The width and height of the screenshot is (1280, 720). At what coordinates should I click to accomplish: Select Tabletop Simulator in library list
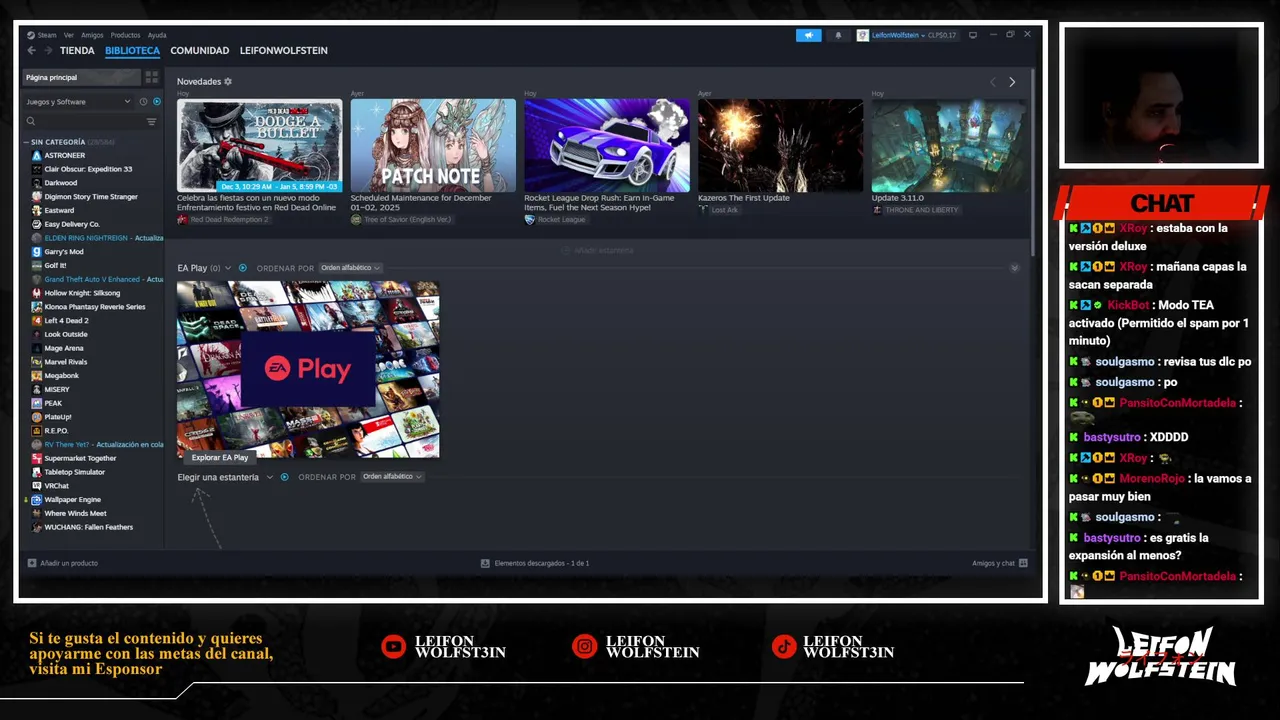pyautogui.click(x=74, y=472)
